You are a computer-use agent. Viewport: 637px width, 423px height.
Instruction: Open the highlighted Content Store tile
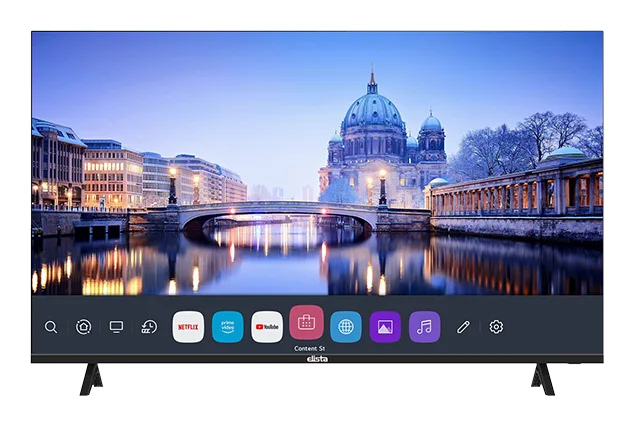[x=306, y=322]
